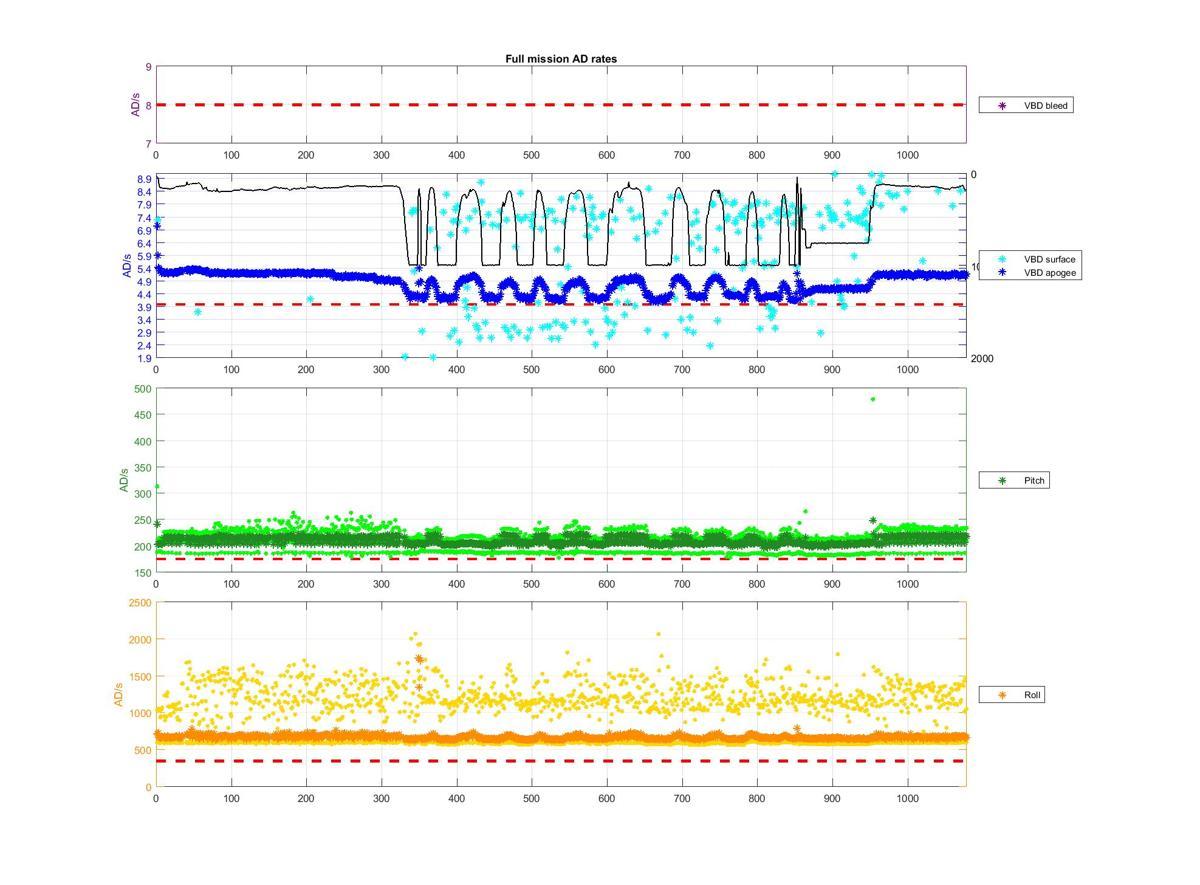Select the Pitch legend entry
1200x885 pixels.
coord(1016,481)
